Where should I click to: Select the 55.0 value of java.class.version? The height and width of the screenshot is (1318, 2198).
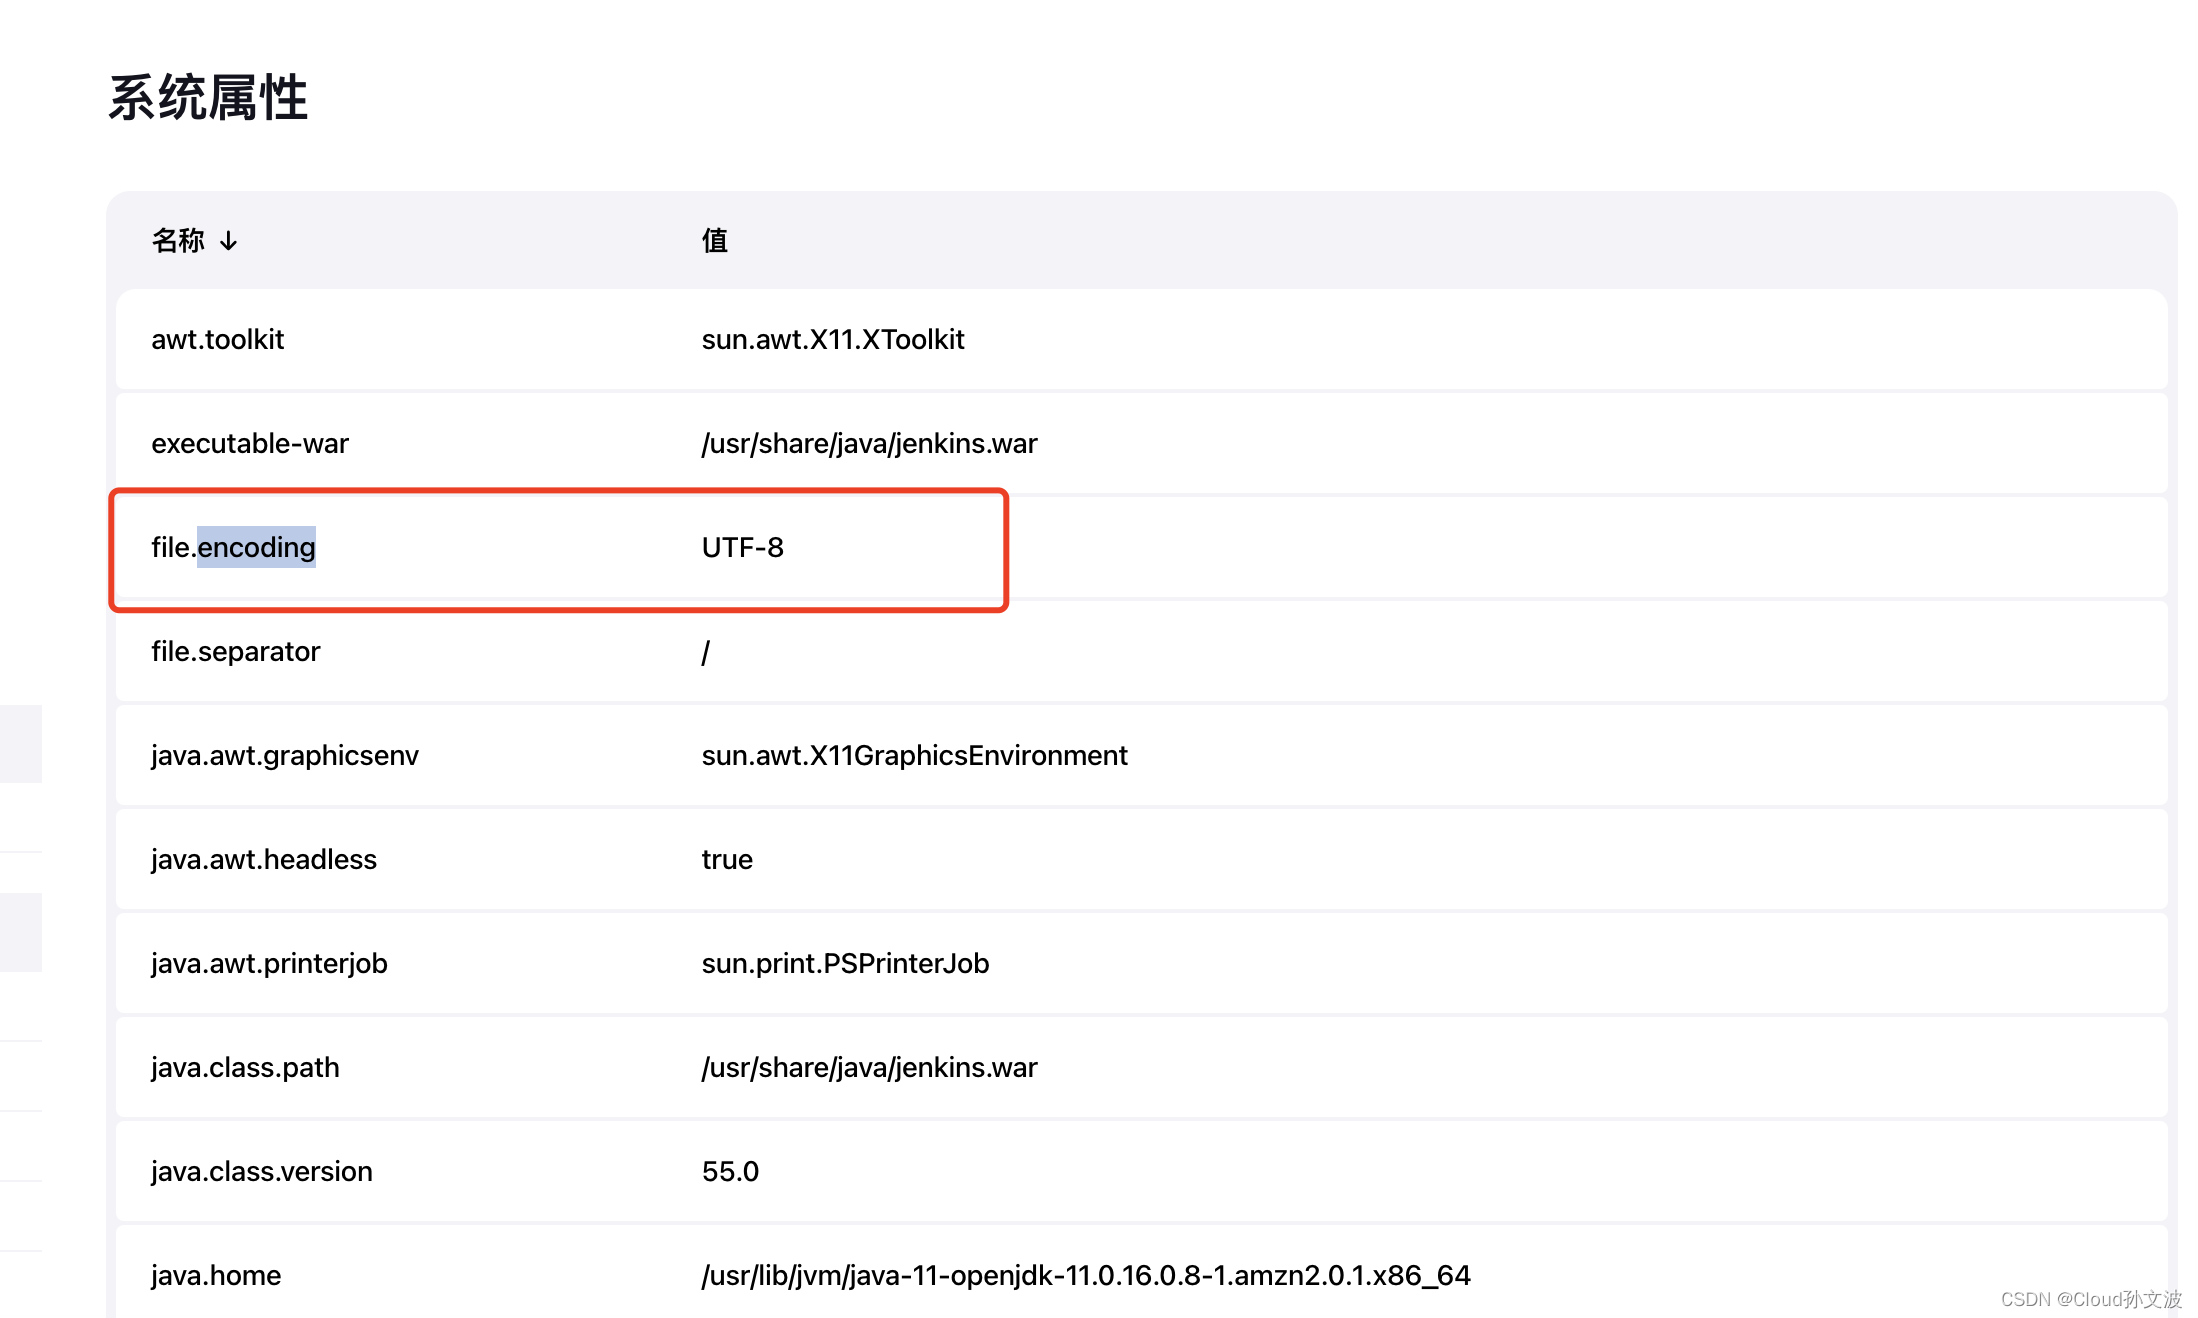(729, 1171)
